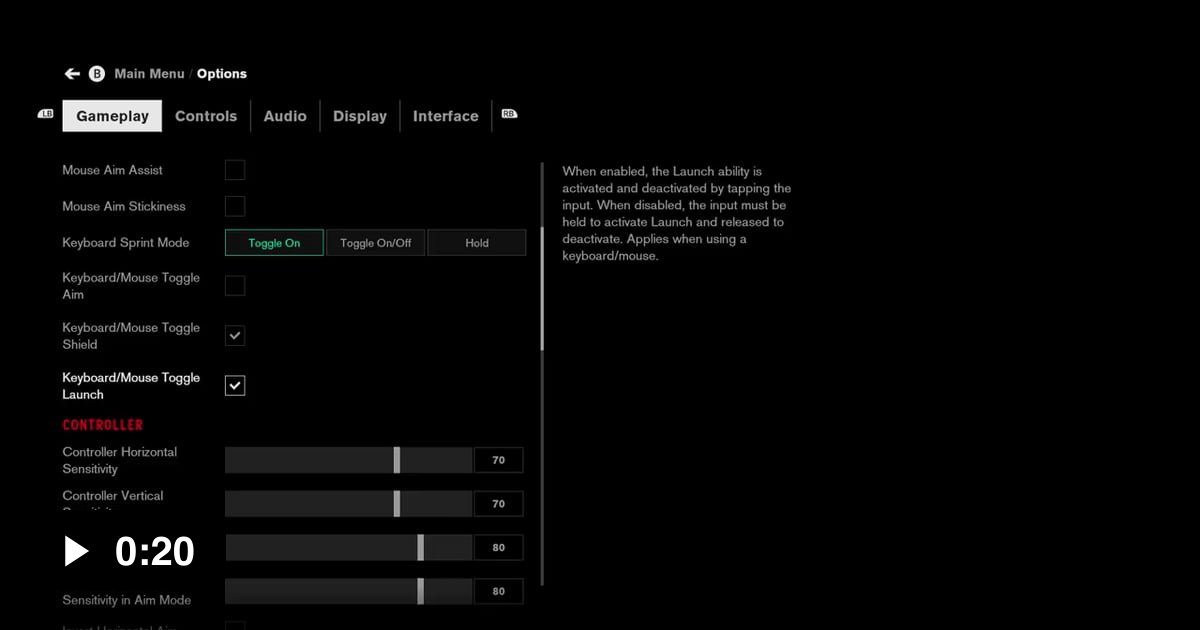Open the Audio settings tab
The width and height of the screenshot is (1200, 630).
click(285, 116)
